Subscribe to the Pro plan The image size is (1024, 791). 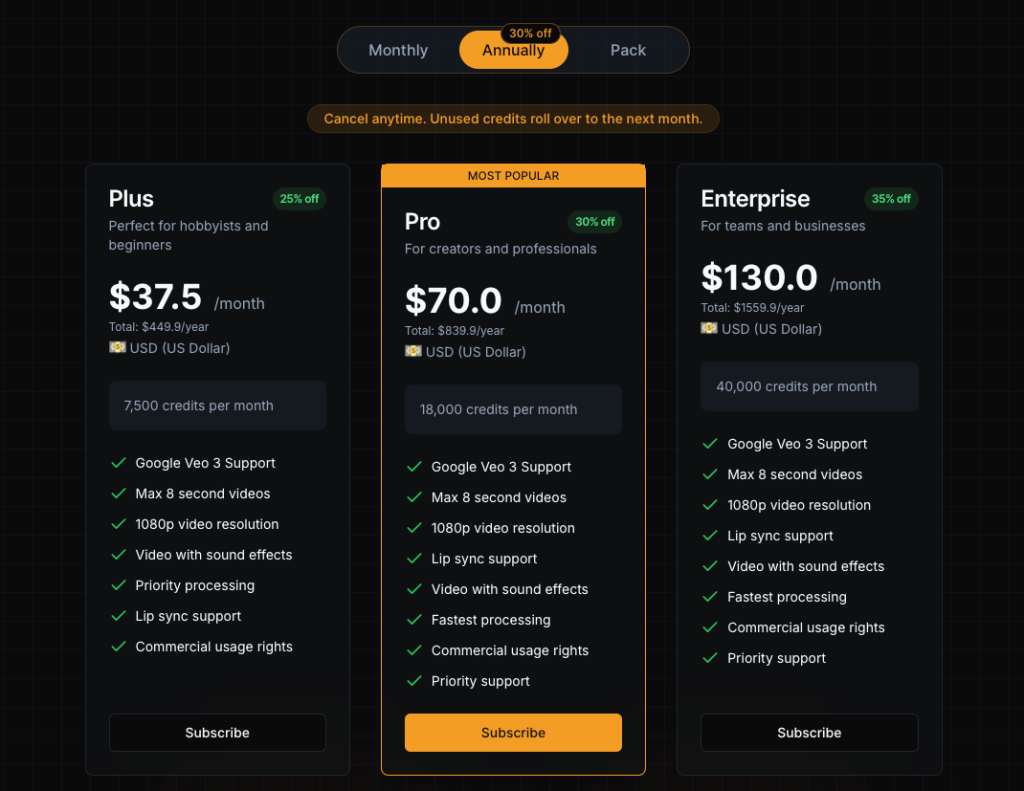click(513, 732)
